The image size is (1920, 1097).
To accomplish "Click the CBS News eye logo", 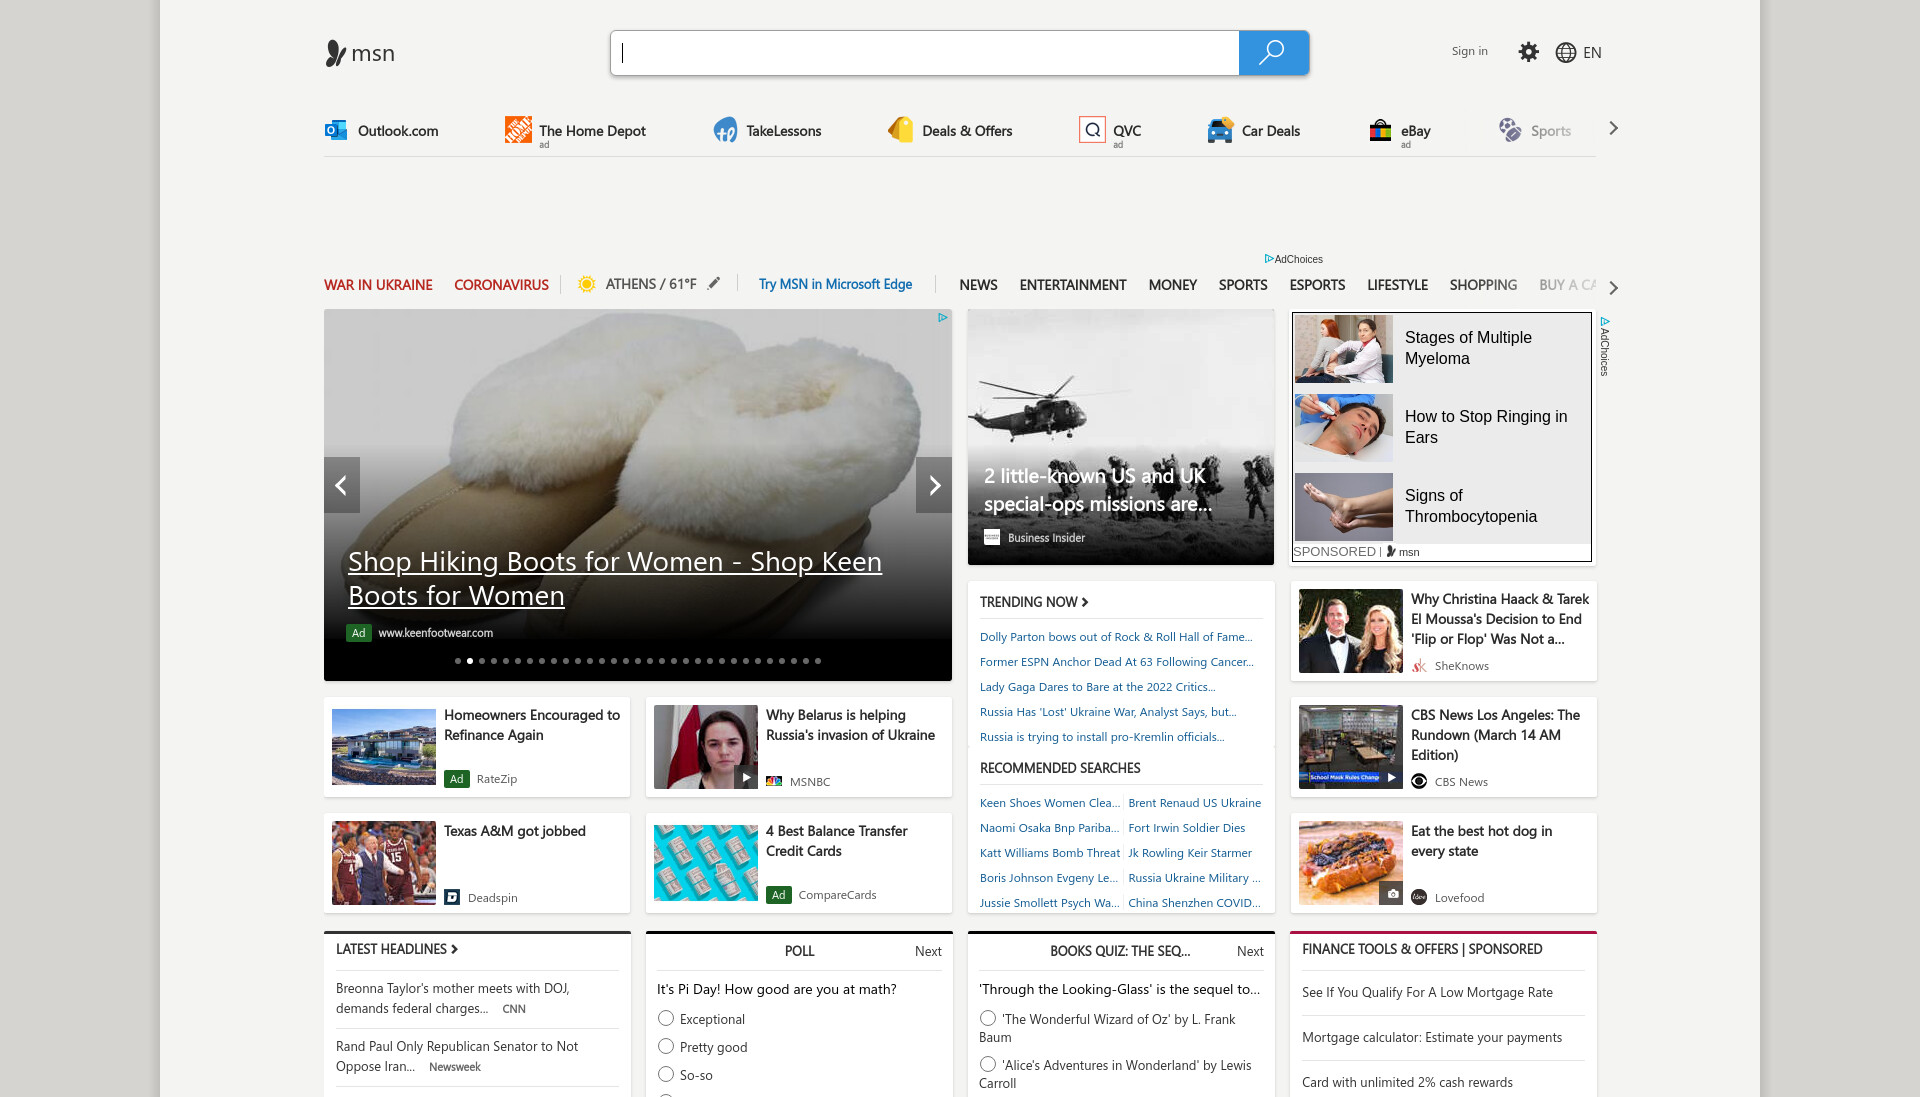I will (1419, 781).
